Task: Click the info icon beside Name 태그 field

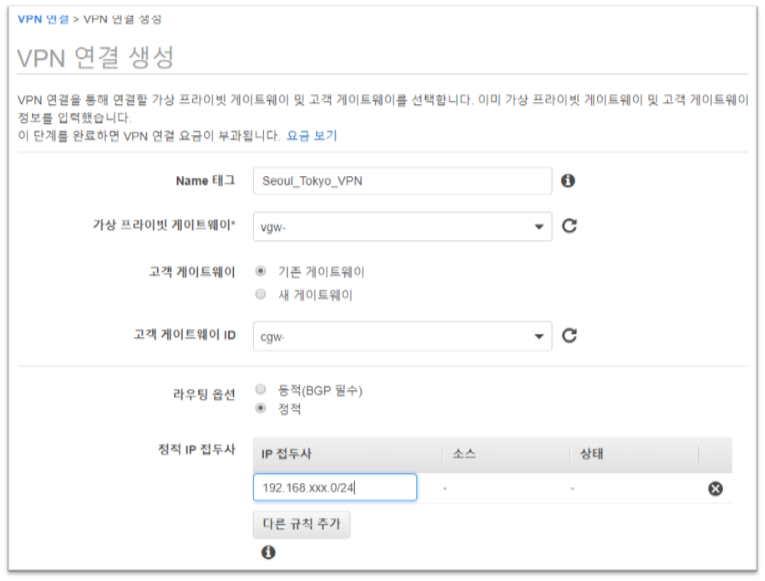Action: point(568,181)
